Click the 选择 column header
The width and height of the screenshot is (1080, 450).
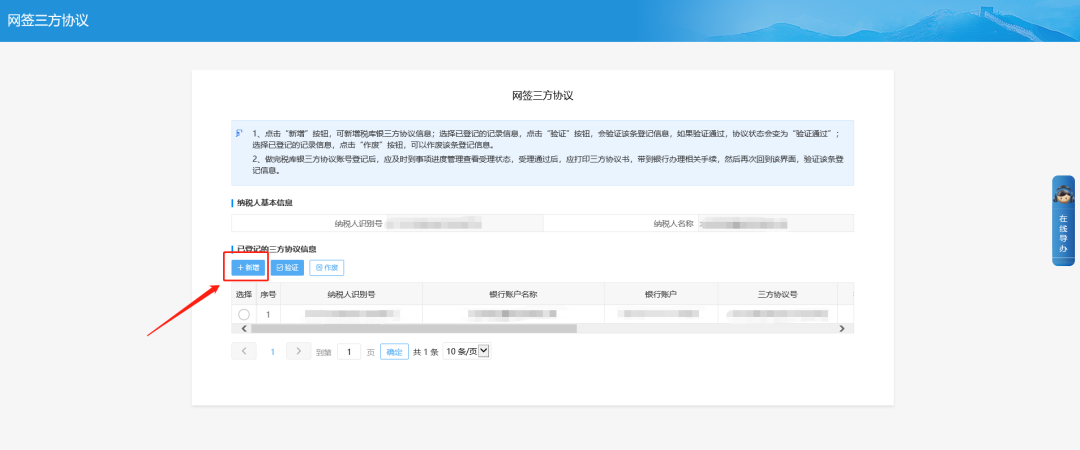click(244, 294)
